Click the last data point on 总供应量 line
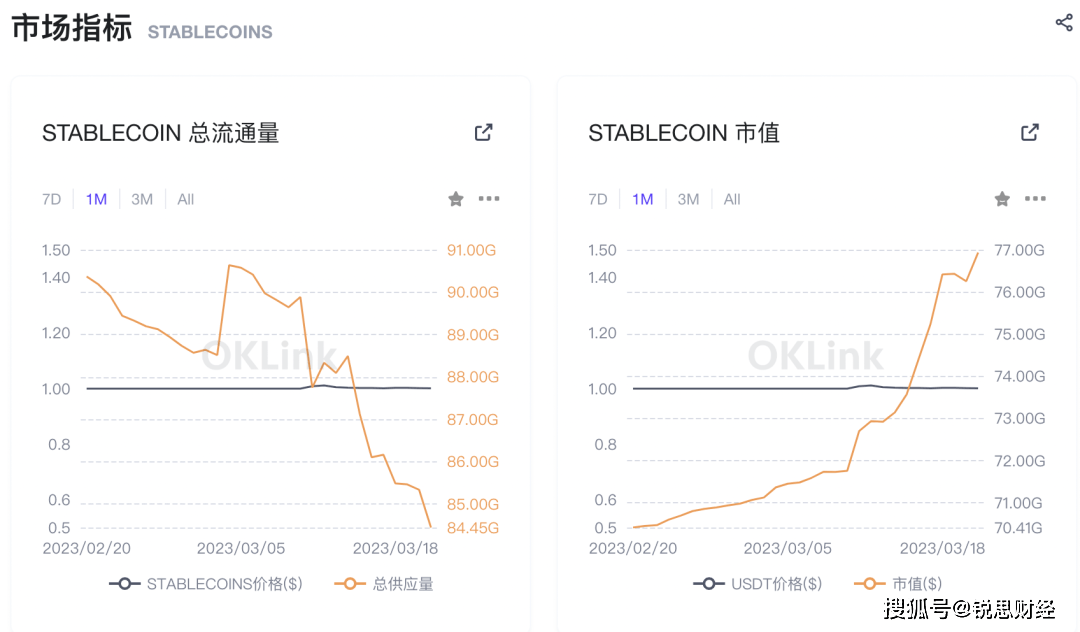Screen dimensions: 1080x632 coord(431,527)
